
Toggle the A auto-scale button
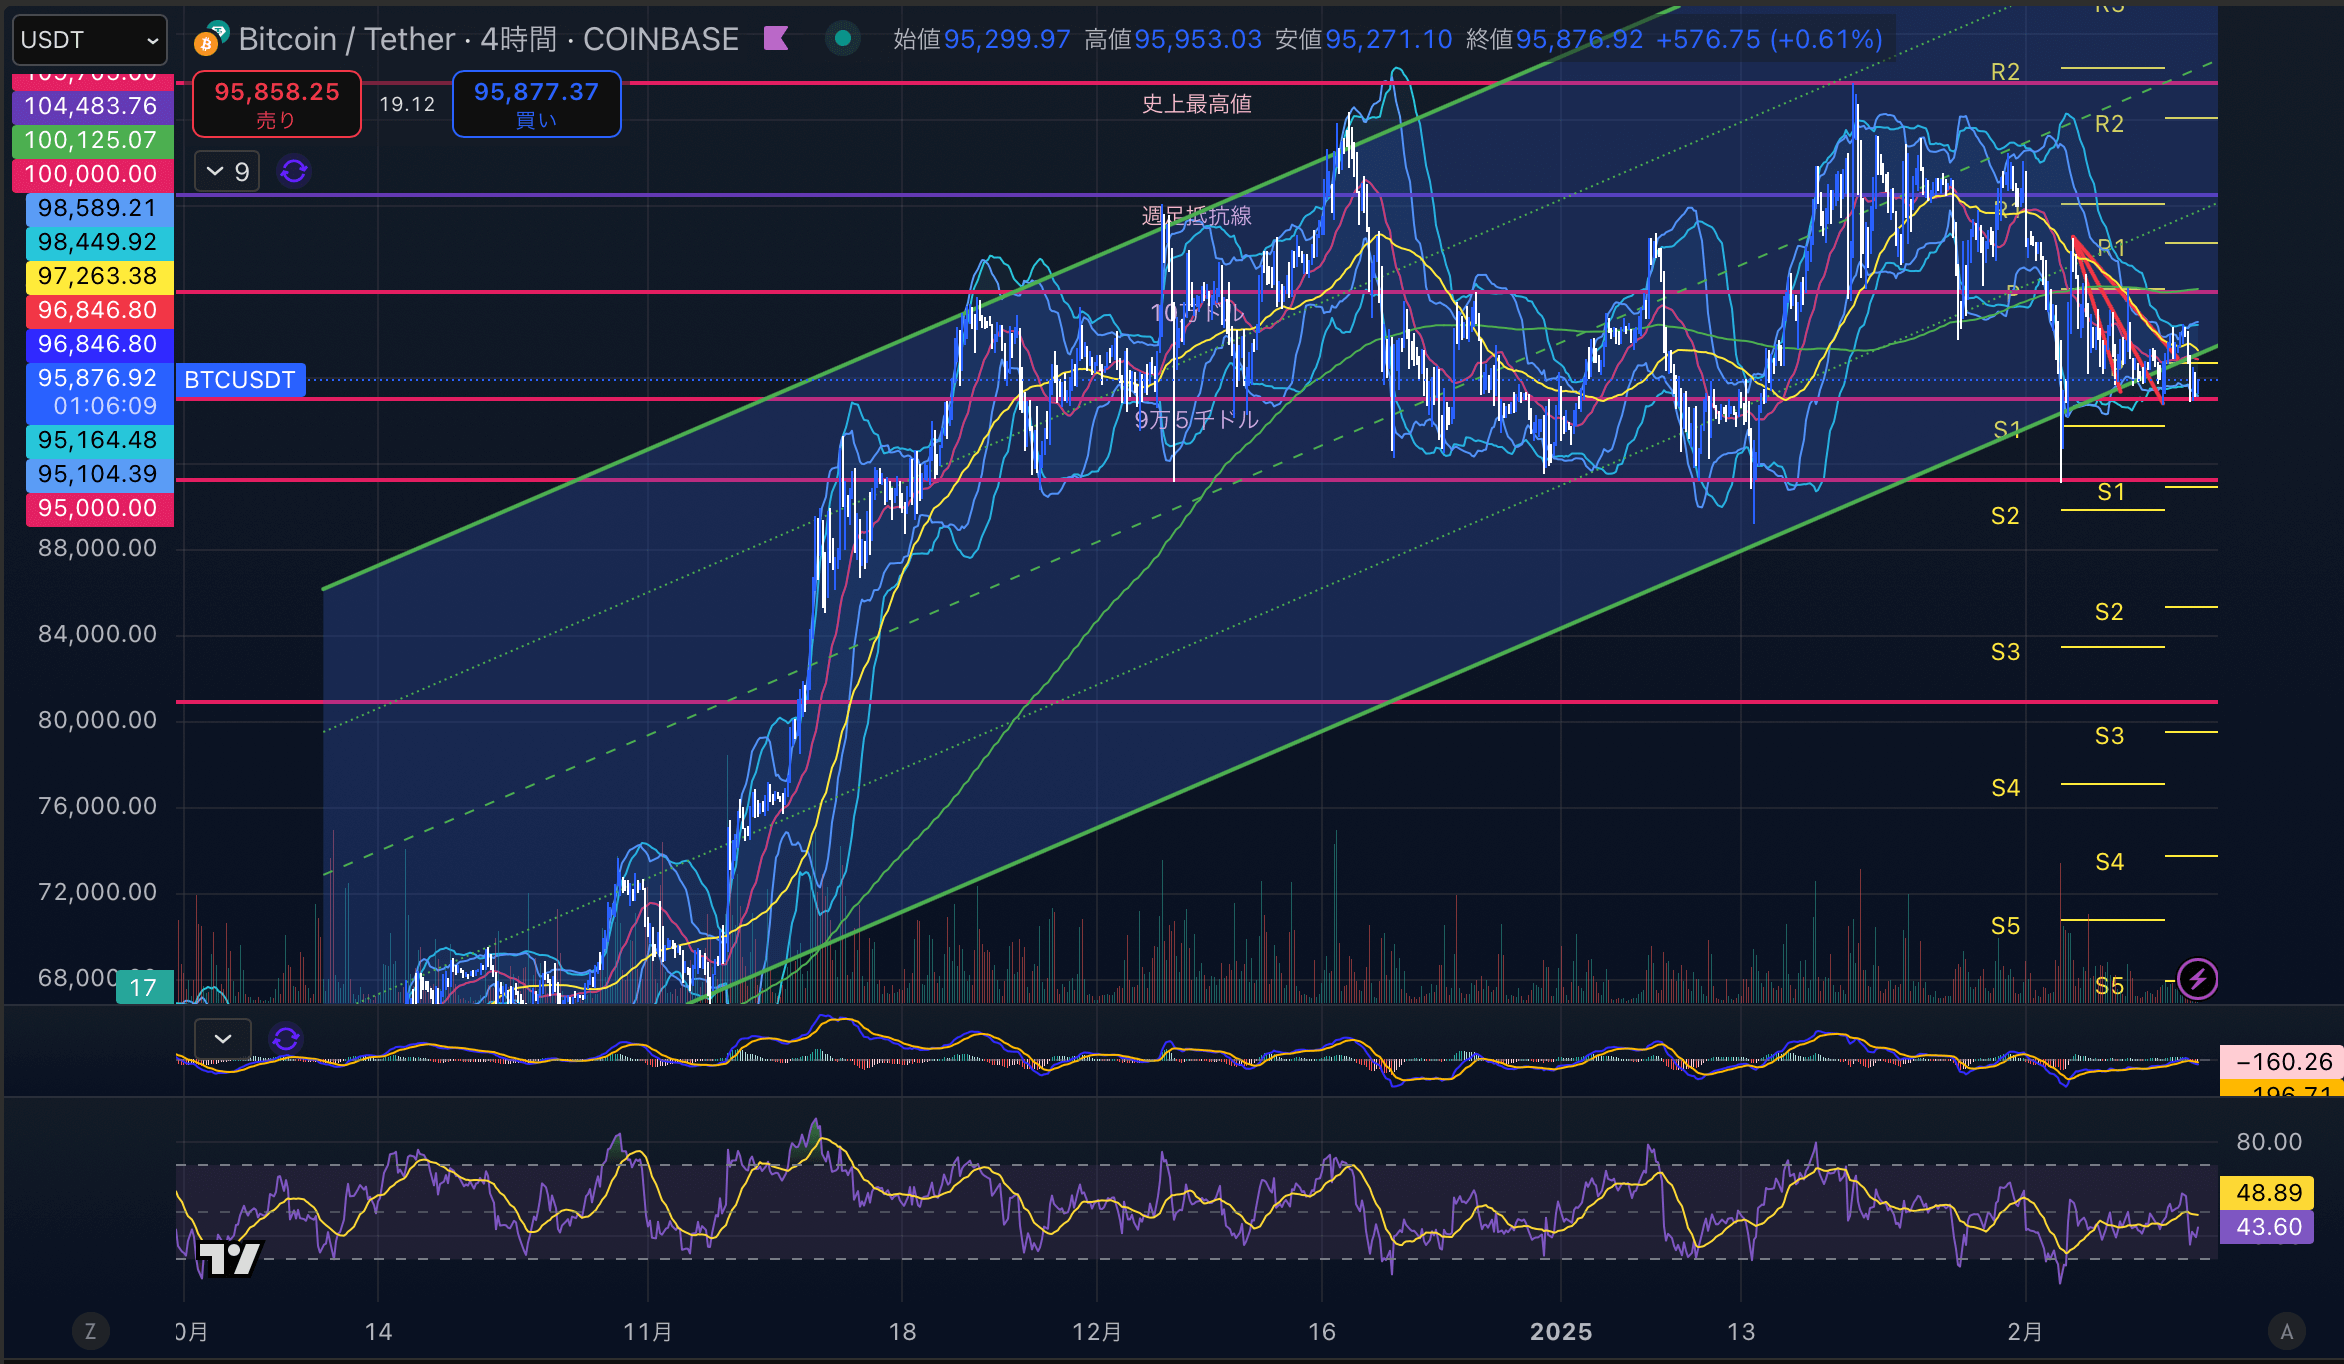tap(2287, 1331)
